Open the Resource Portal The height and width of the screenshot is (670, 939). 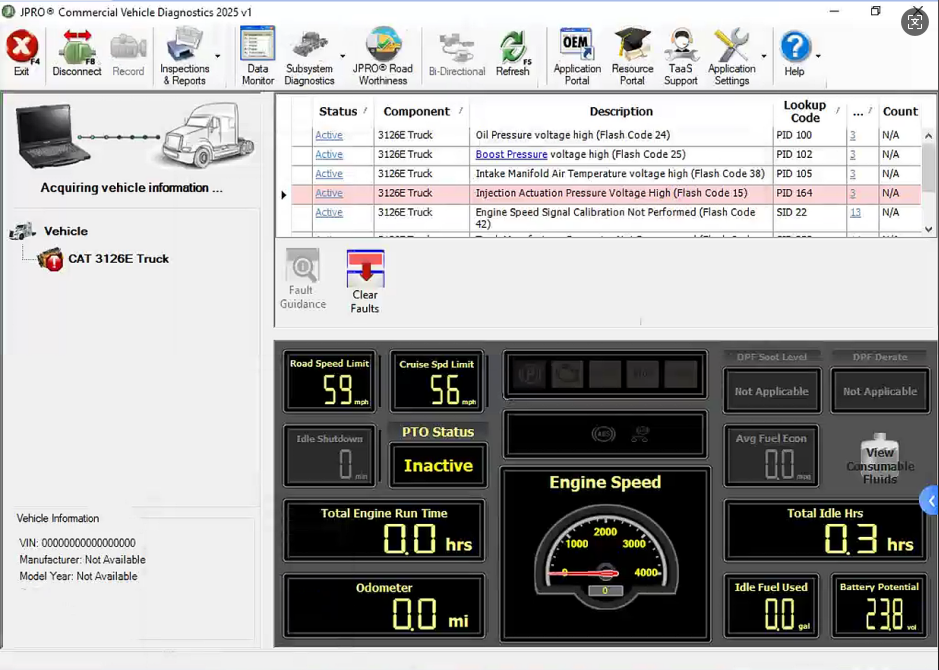click(632, 56)
